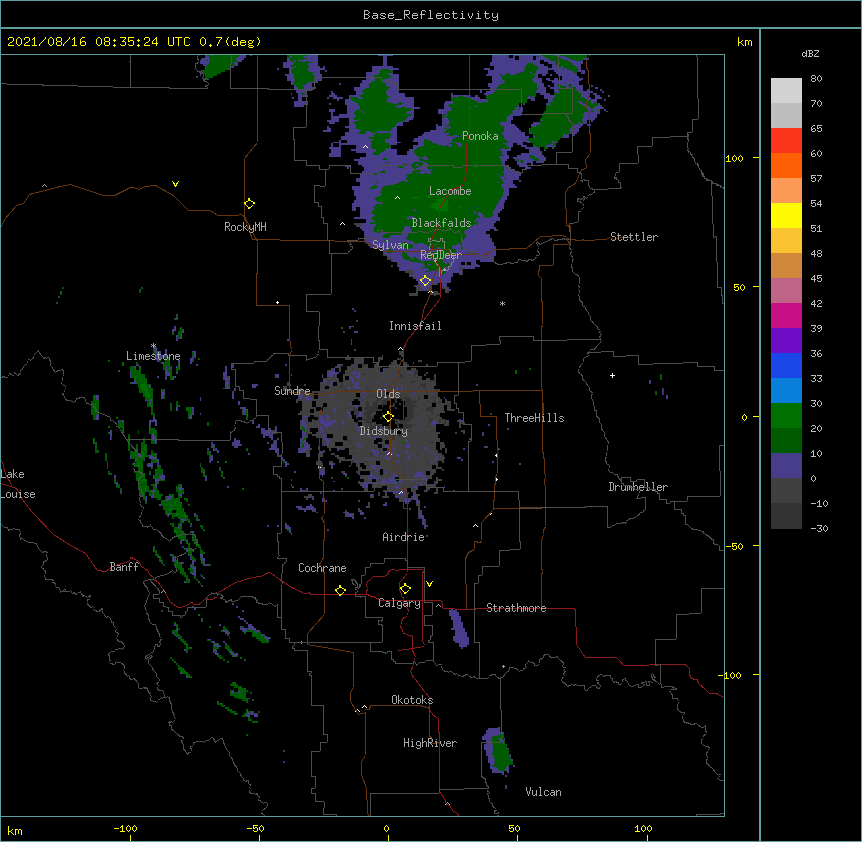The width and height of the screenshot is (862, 842).
Task: Click the Stettler label
Action: pos(634,237)
